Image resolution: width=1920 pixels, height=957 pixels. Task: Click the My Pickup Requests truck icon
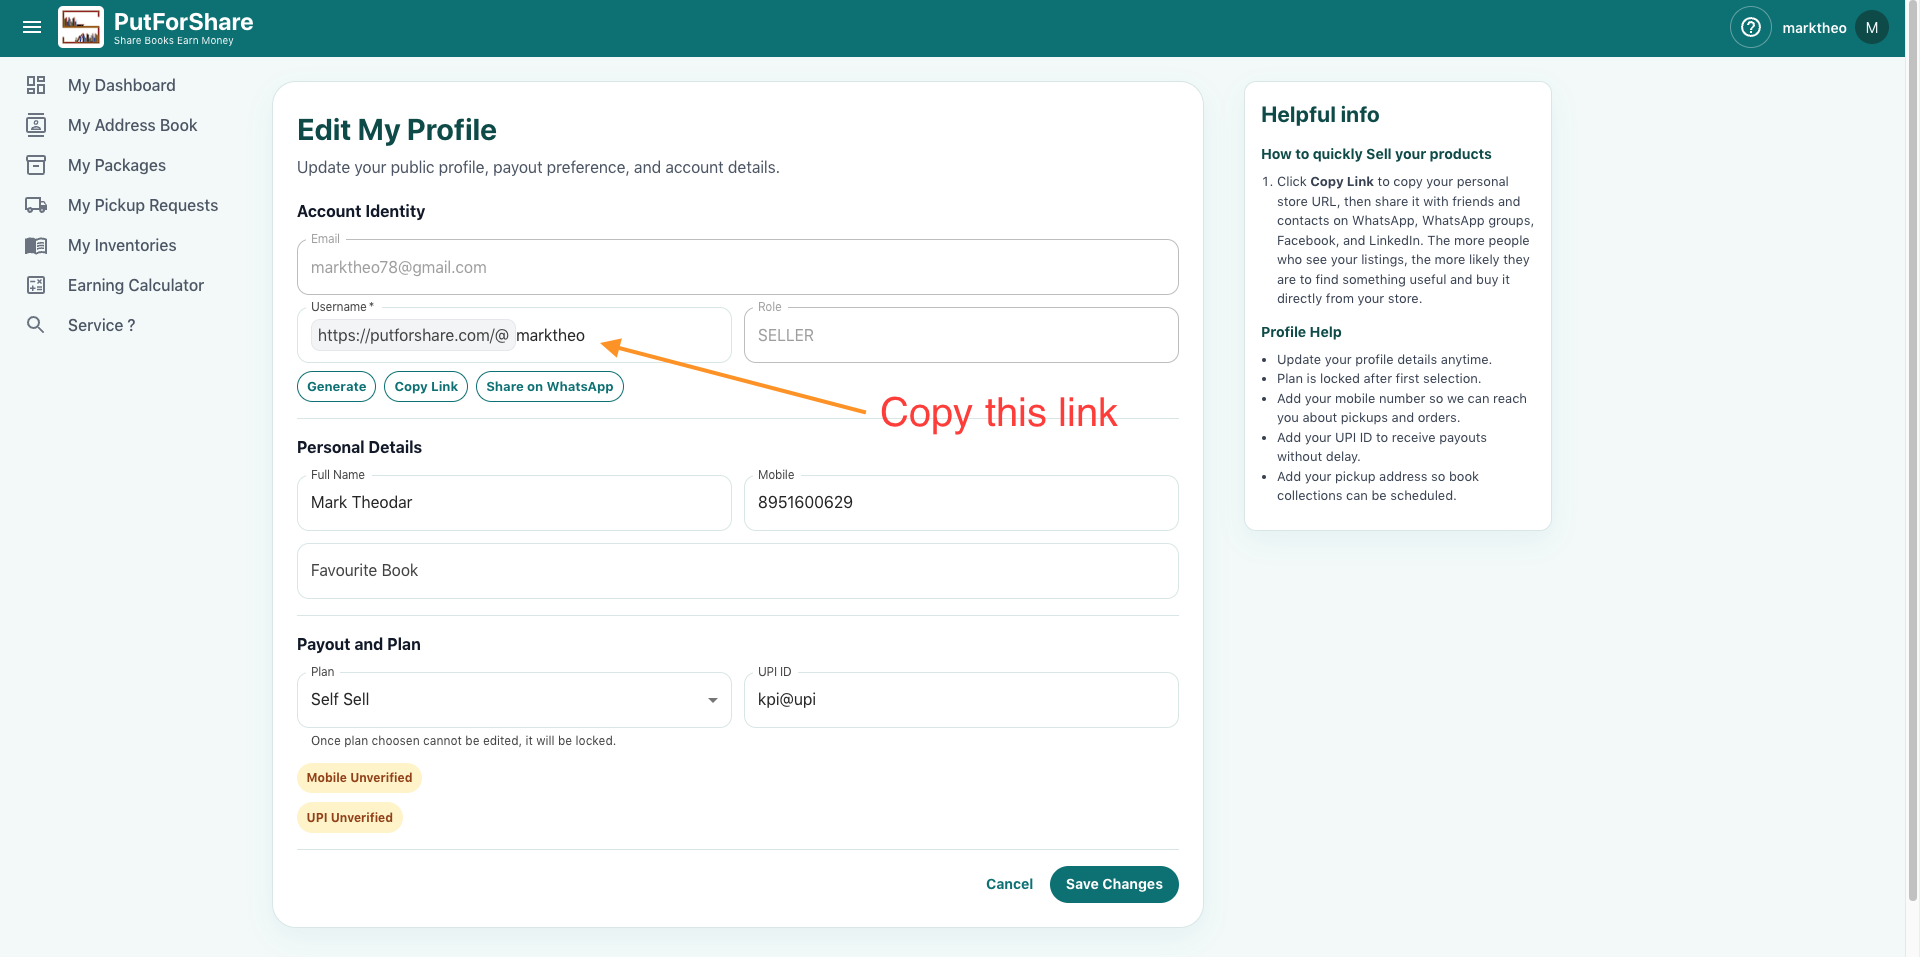point(36,205)
